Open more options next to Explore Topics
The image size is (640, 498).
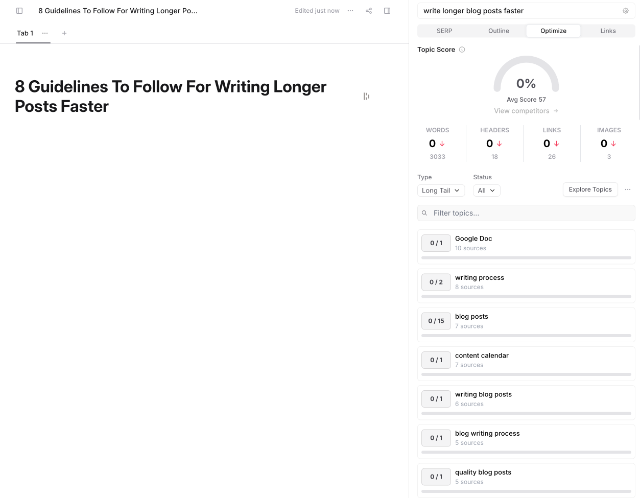(627, 189)
